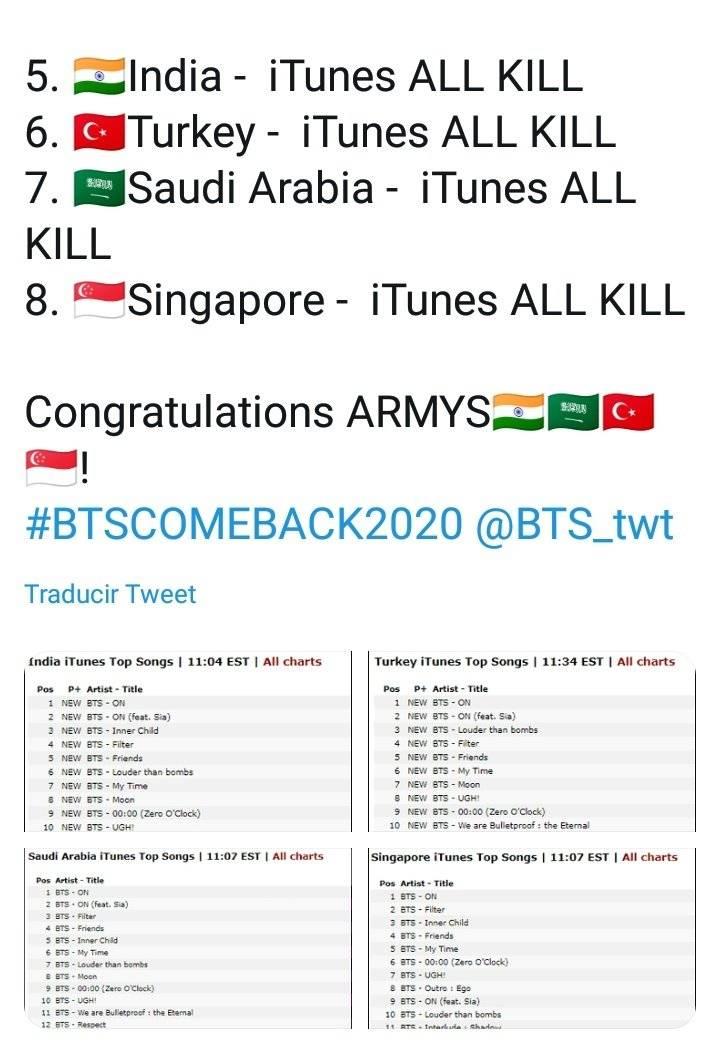Click All charts in the Turkey chart
The image size is (720, 1043).
[x=645, y=662]
